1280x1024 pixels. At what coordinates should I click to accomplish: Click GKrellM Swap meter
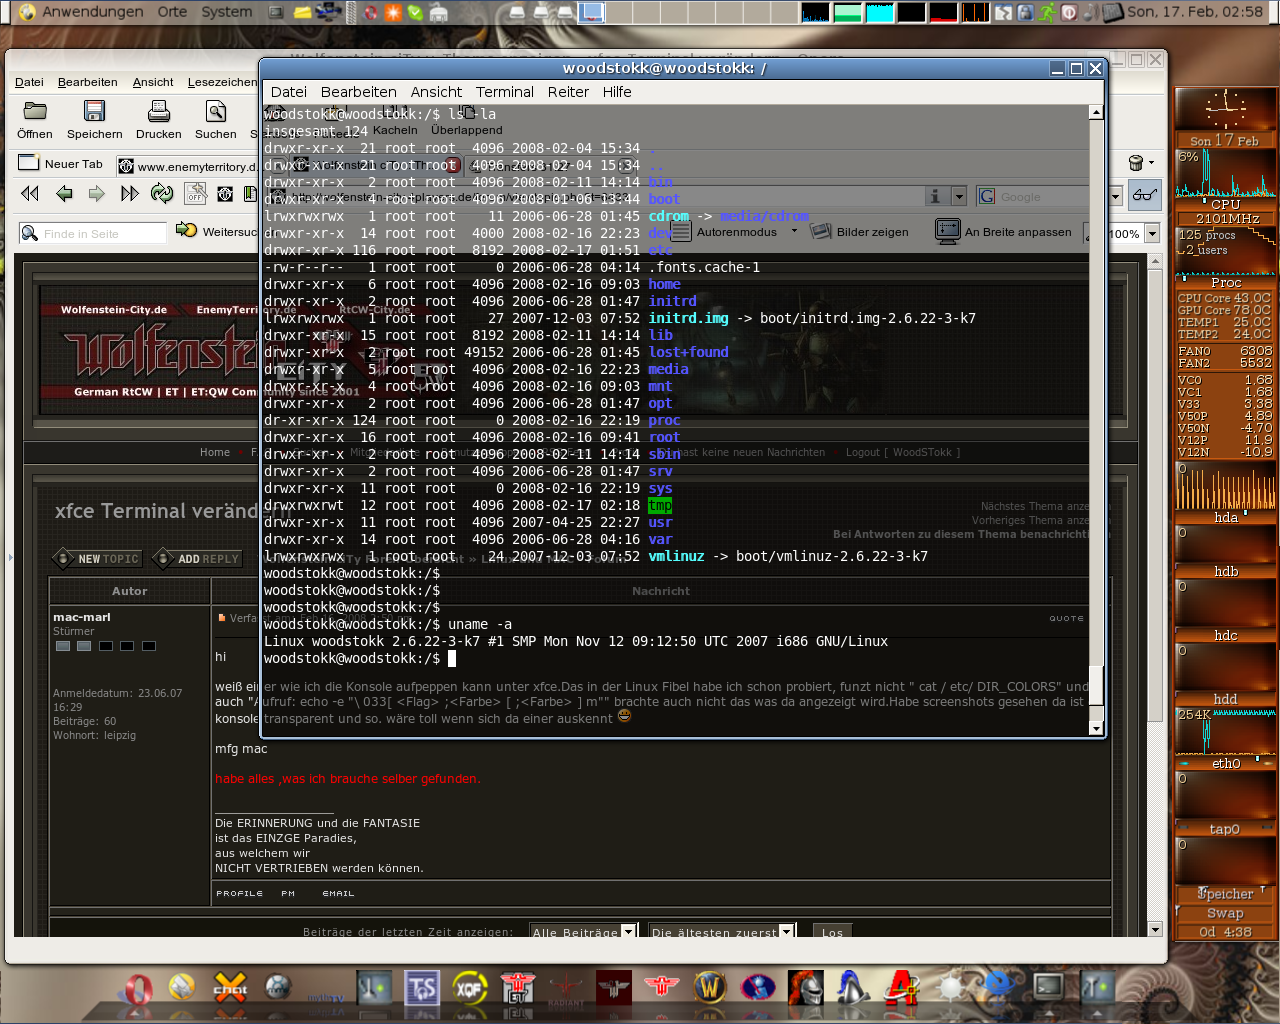click(1225, 913)
